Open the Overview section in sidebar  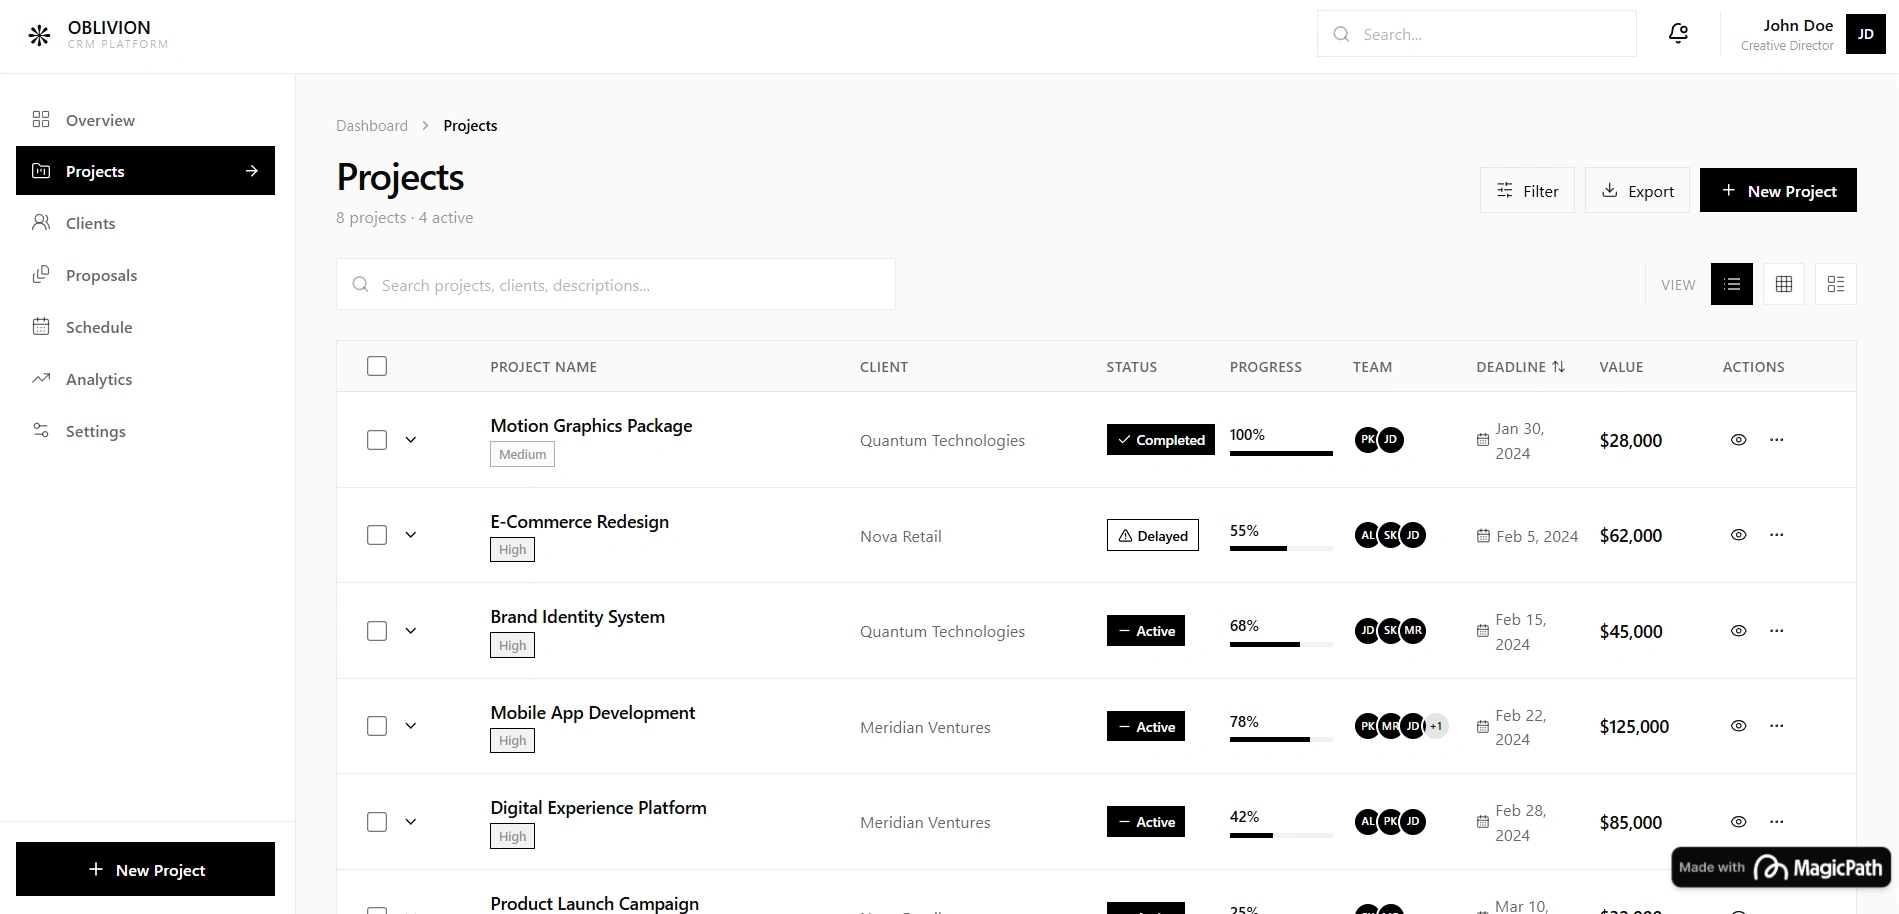pyautogui.click(x=100, y=119)
